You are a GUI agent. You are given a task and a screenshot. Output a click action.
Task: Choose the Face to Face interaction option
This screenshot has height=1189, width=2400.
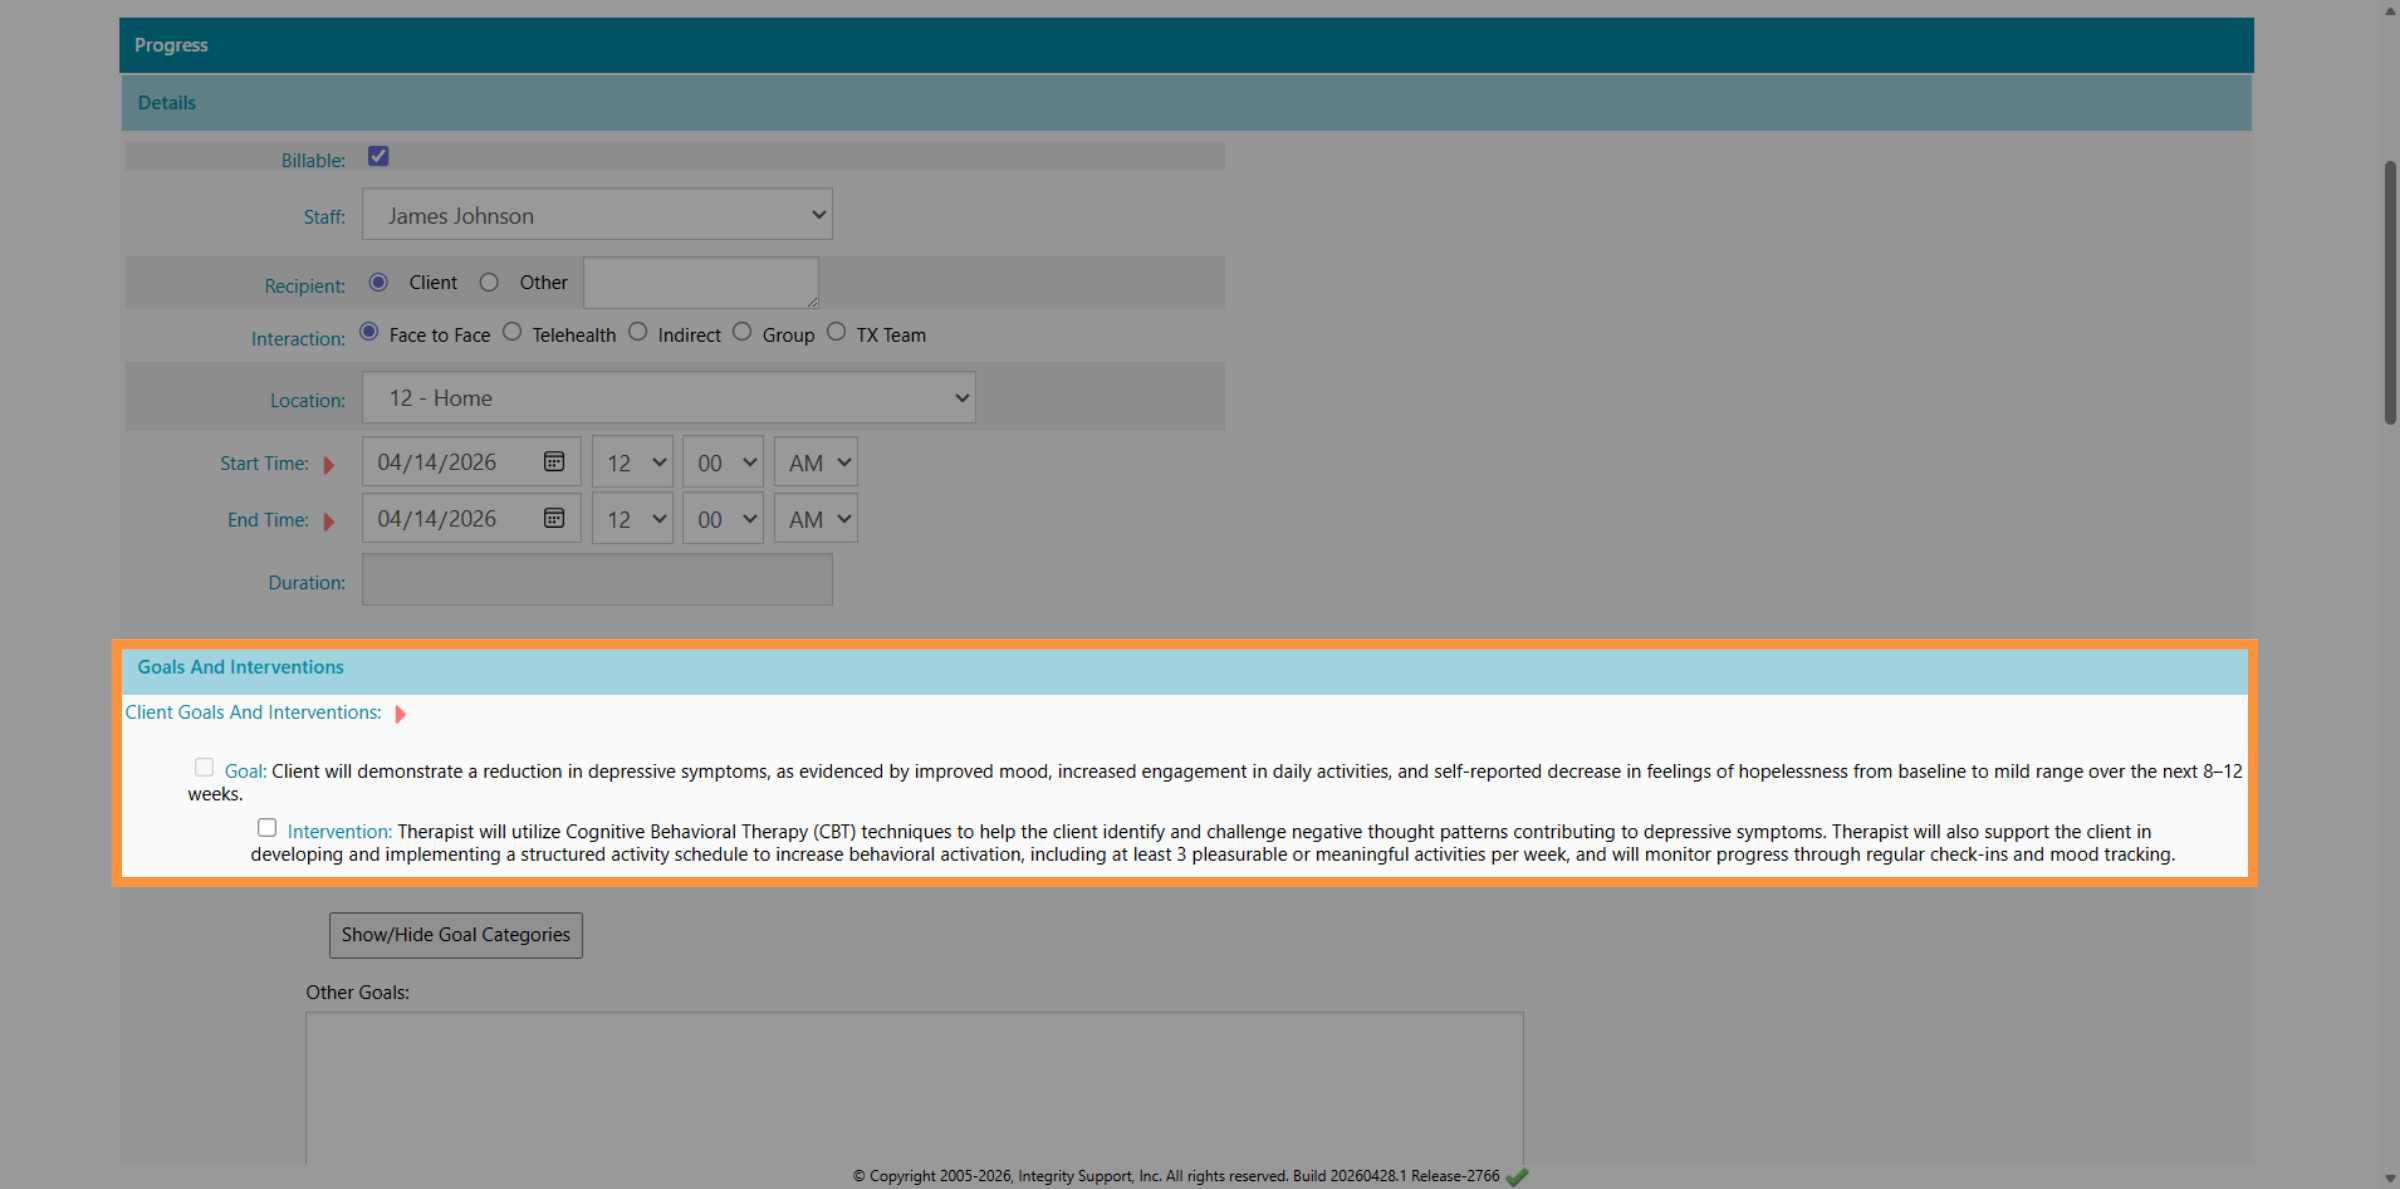tap(369, 332)
